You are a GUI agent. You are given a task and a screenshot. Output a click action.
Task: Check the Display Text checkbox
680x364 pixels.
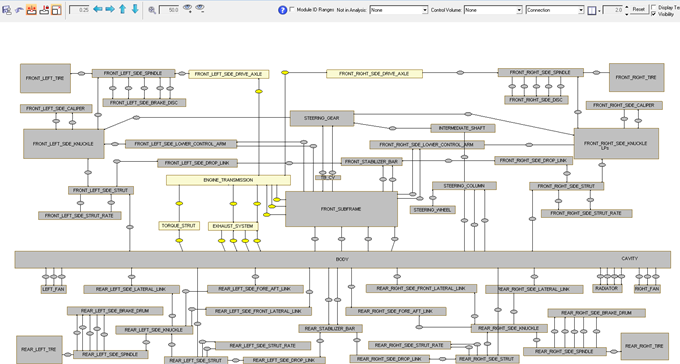(654, 7)
